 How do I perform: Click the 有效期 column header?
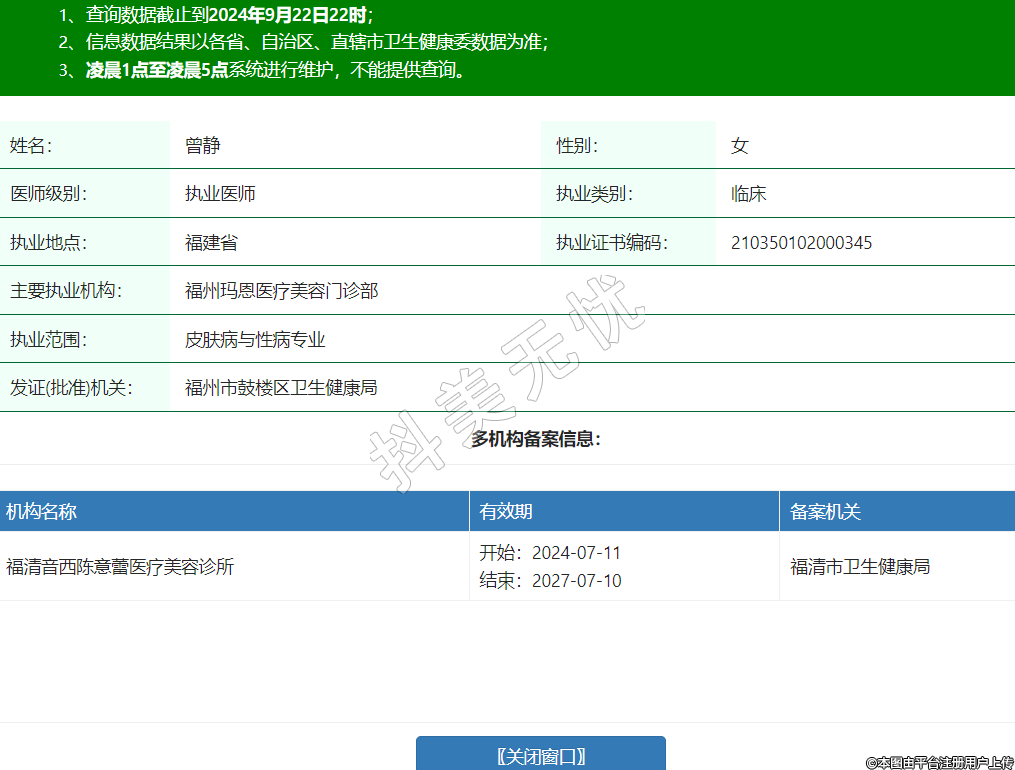tap(506, 512)
